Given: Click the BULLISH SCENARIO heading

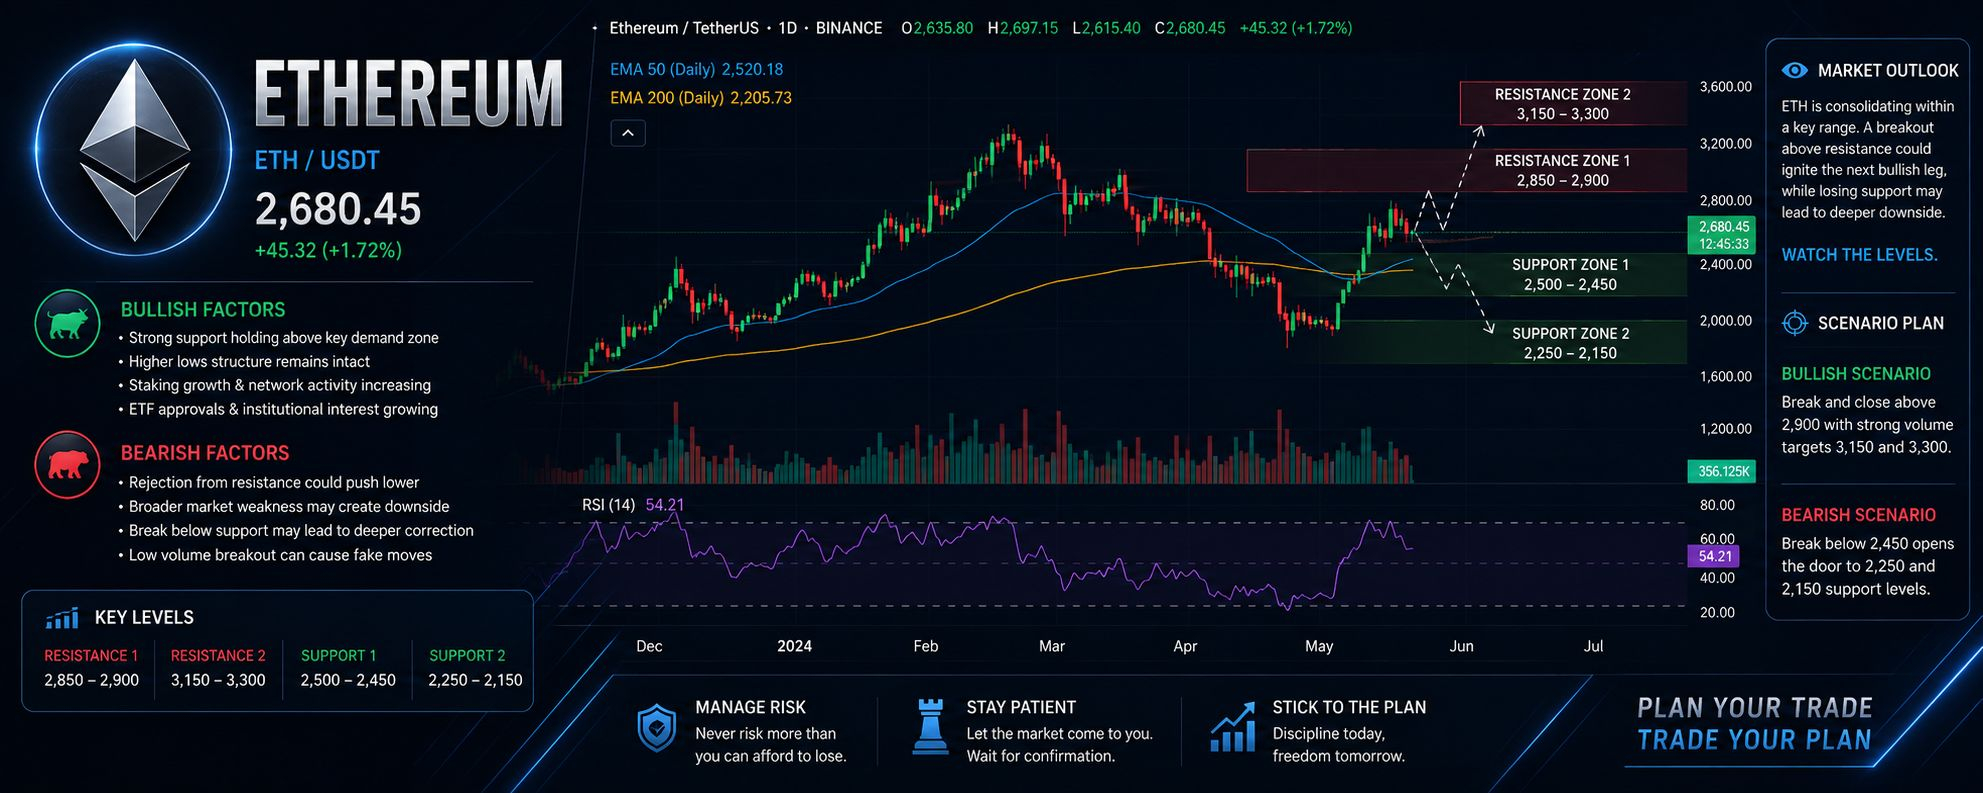Looking at the screenshot, I should tap(1856, 374).
